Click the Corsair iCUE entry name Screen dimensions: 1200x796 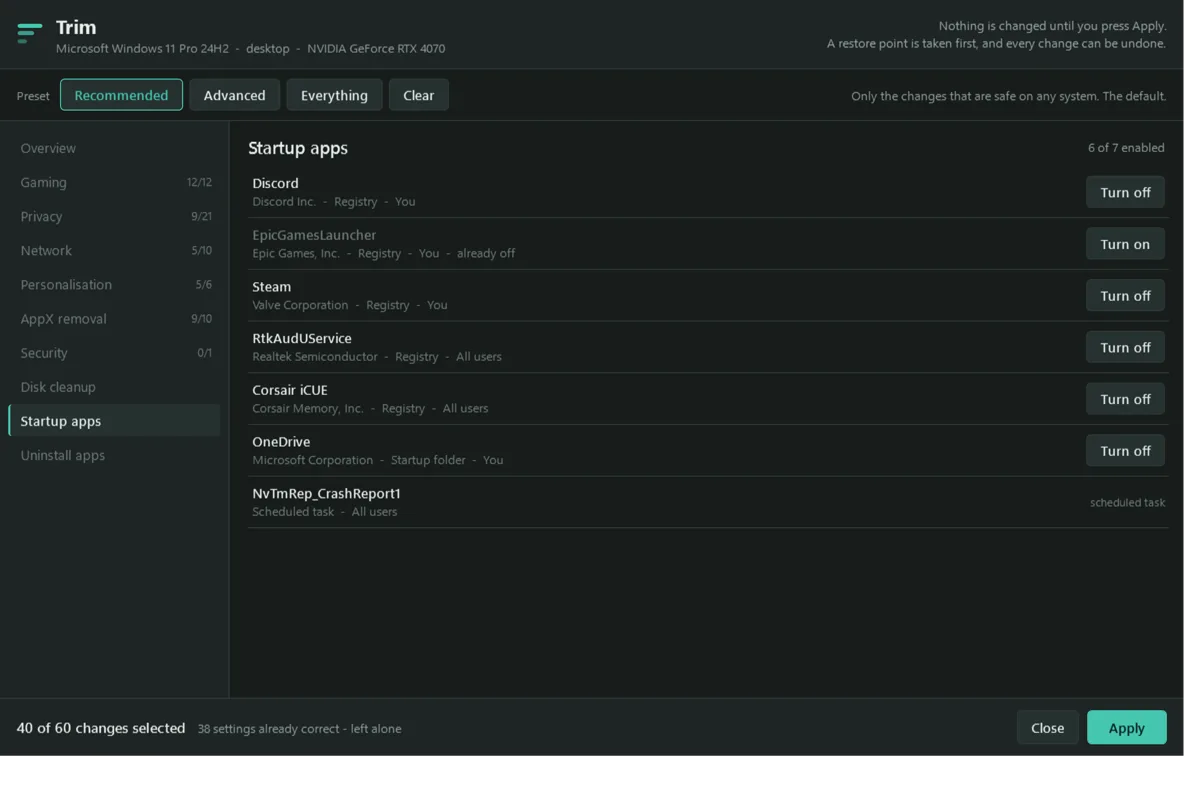click(290, 390)
